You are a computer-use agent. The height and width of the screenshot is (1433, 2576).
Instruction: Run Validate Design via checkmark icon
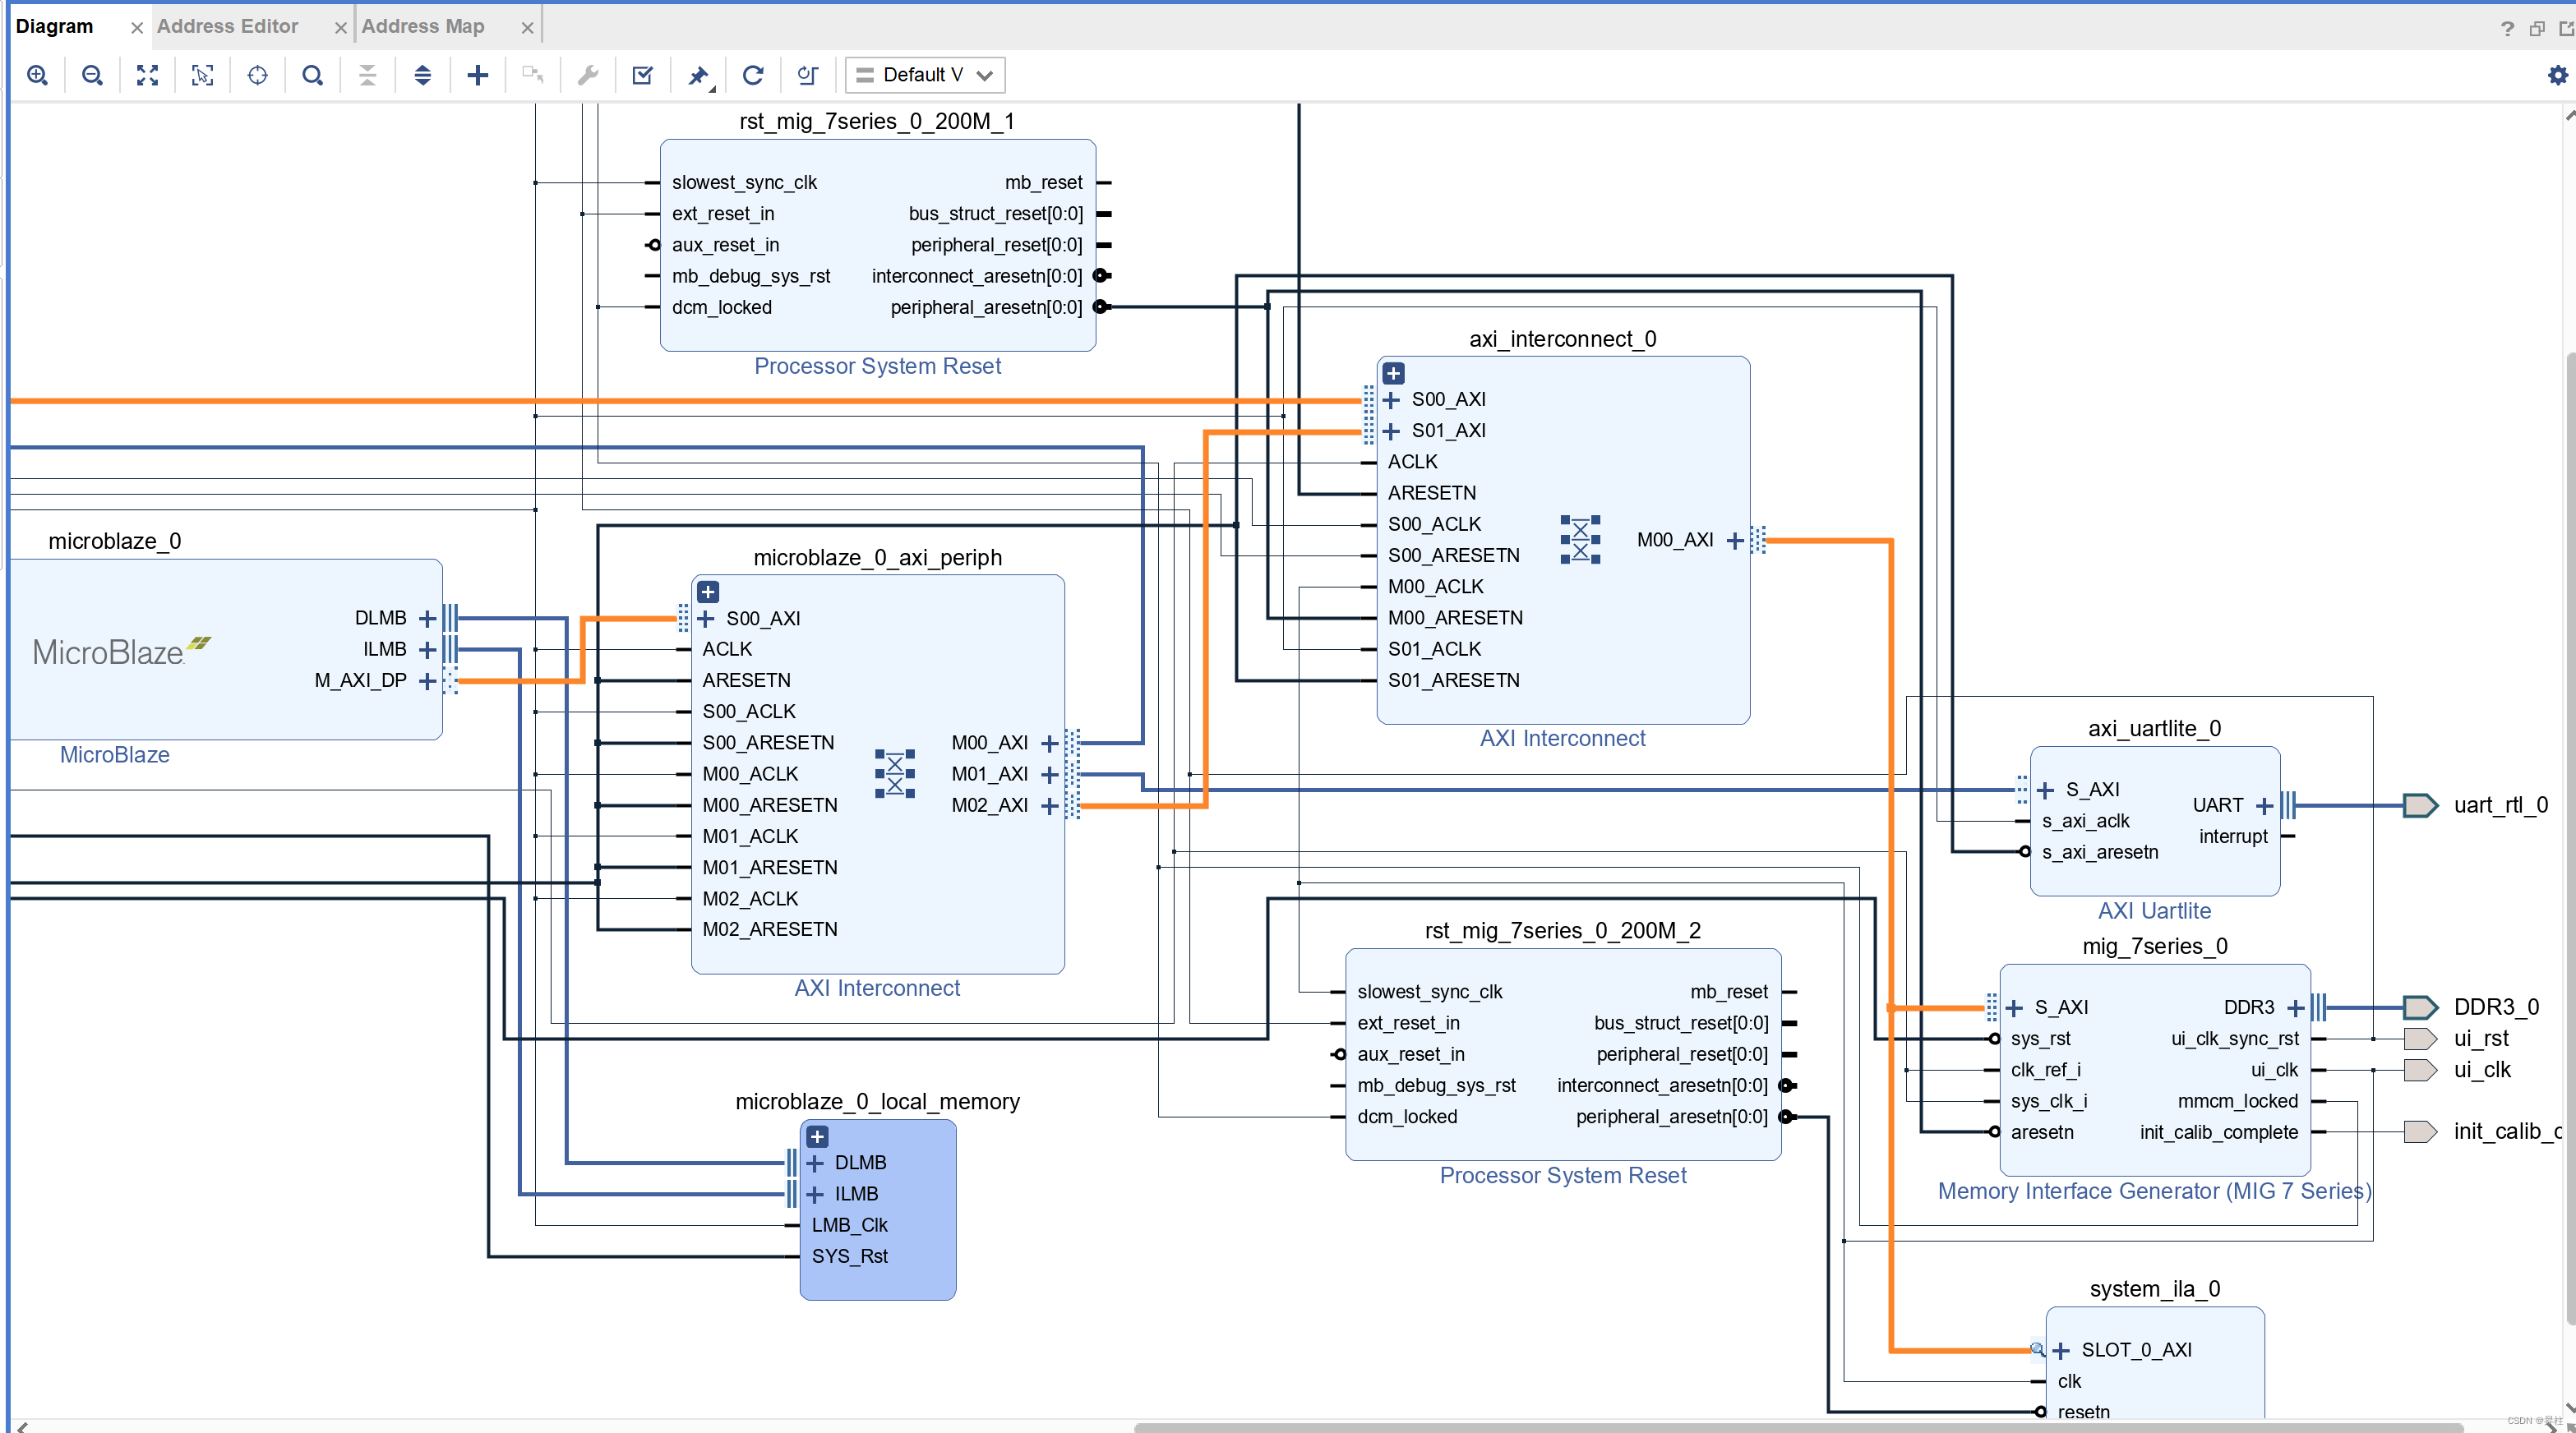coord(642,75)
